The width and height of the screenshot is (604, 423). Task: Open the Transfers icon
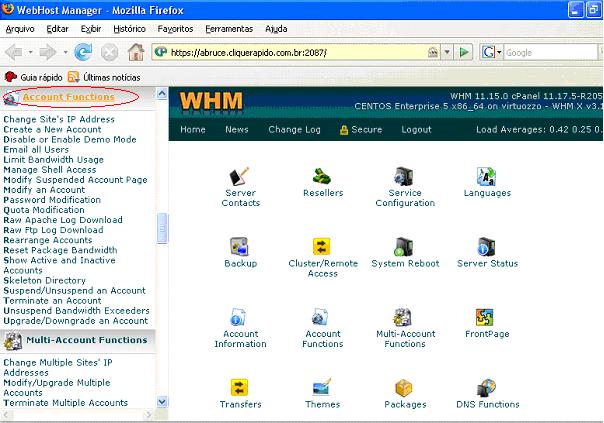(x=240, y=388)
